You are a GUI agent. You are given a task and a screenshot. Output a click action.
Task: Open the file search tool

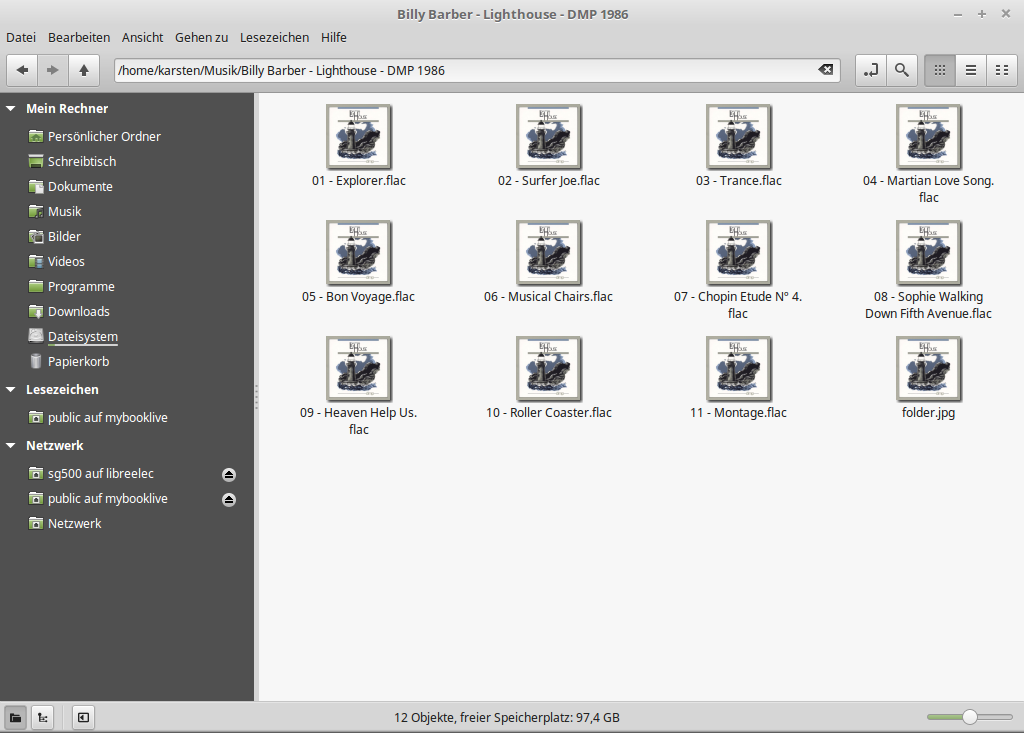(902, 70)
